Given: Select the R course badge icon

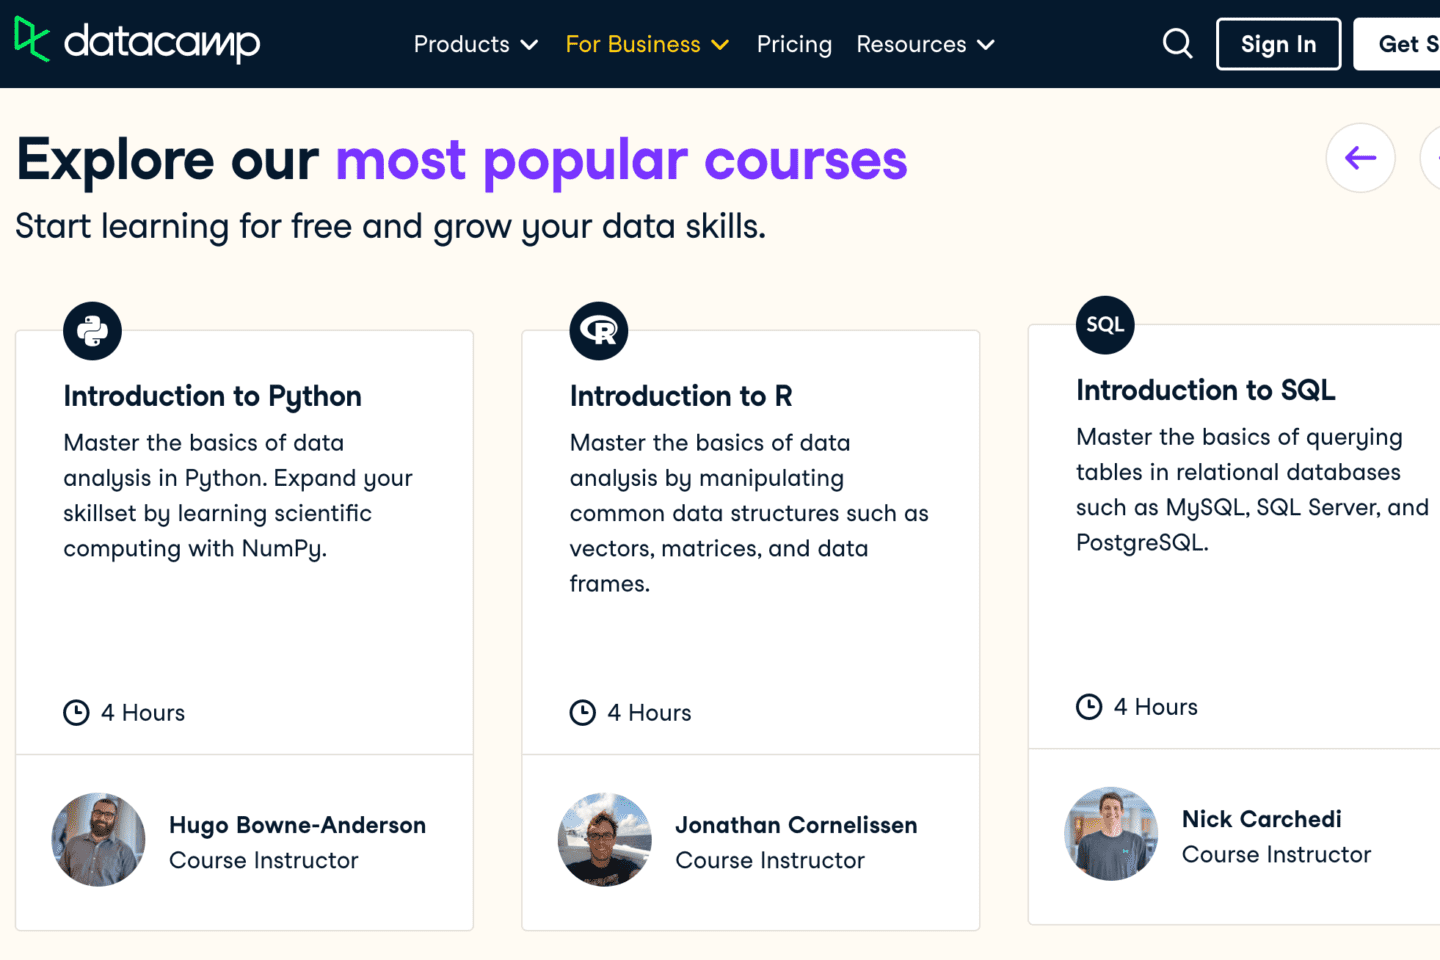Looking at the screenshot, I should pos(598,330).
